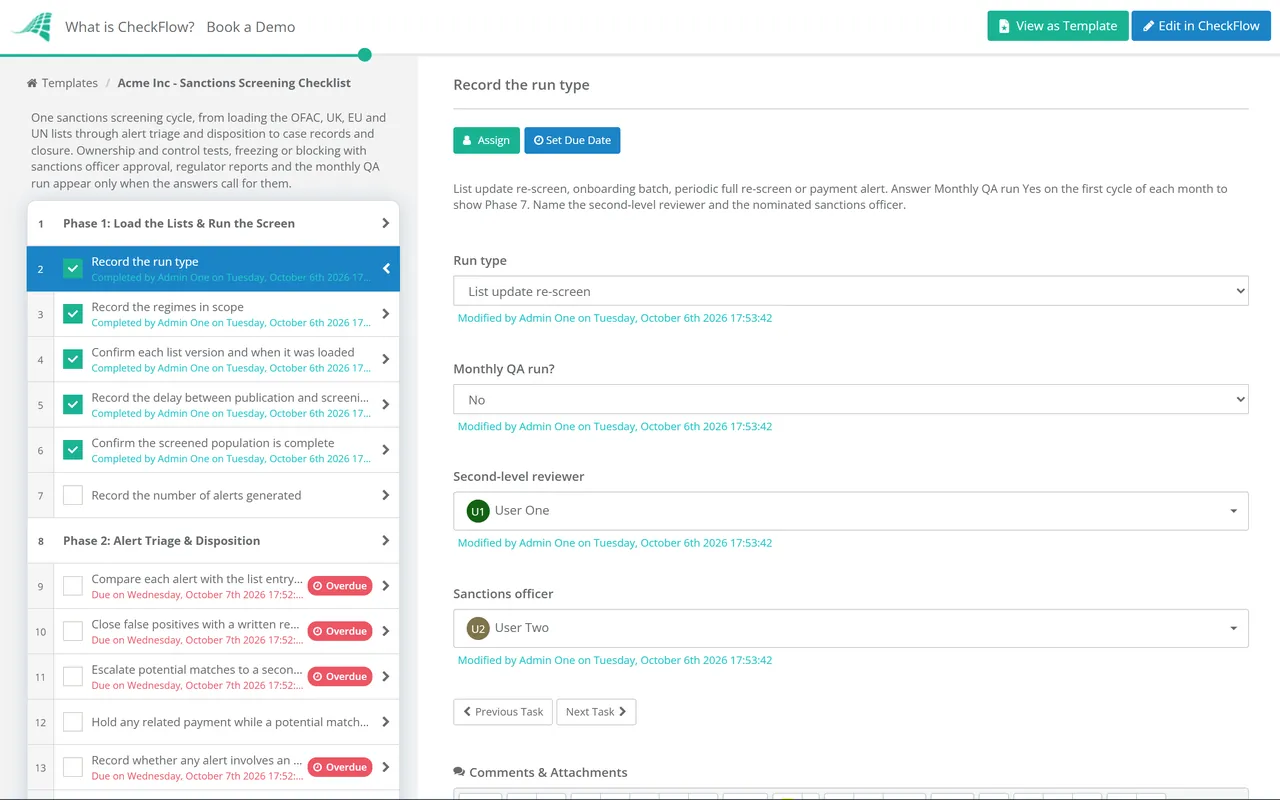Select 'Escalate potential matches' task row
Screen dimensions: 1280x800
(x=213, y=676)
